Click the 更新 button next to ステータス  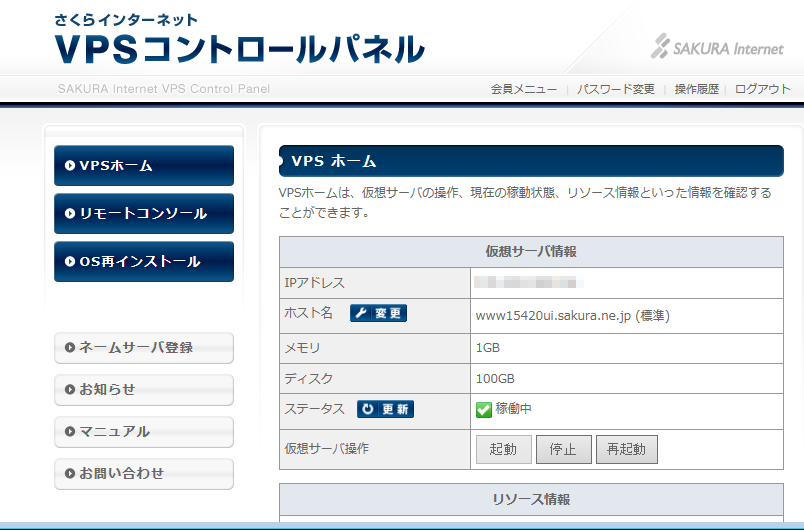point(386,409)
